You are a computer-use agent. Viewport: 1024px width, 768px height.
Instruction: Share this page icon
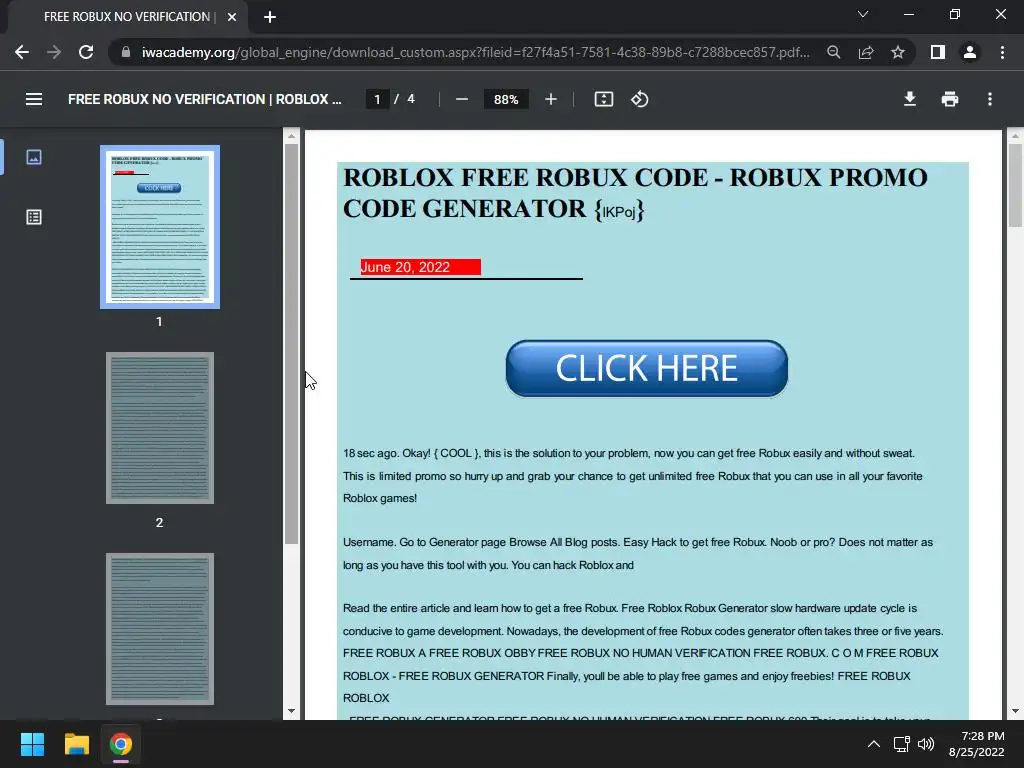coord(866,52)
